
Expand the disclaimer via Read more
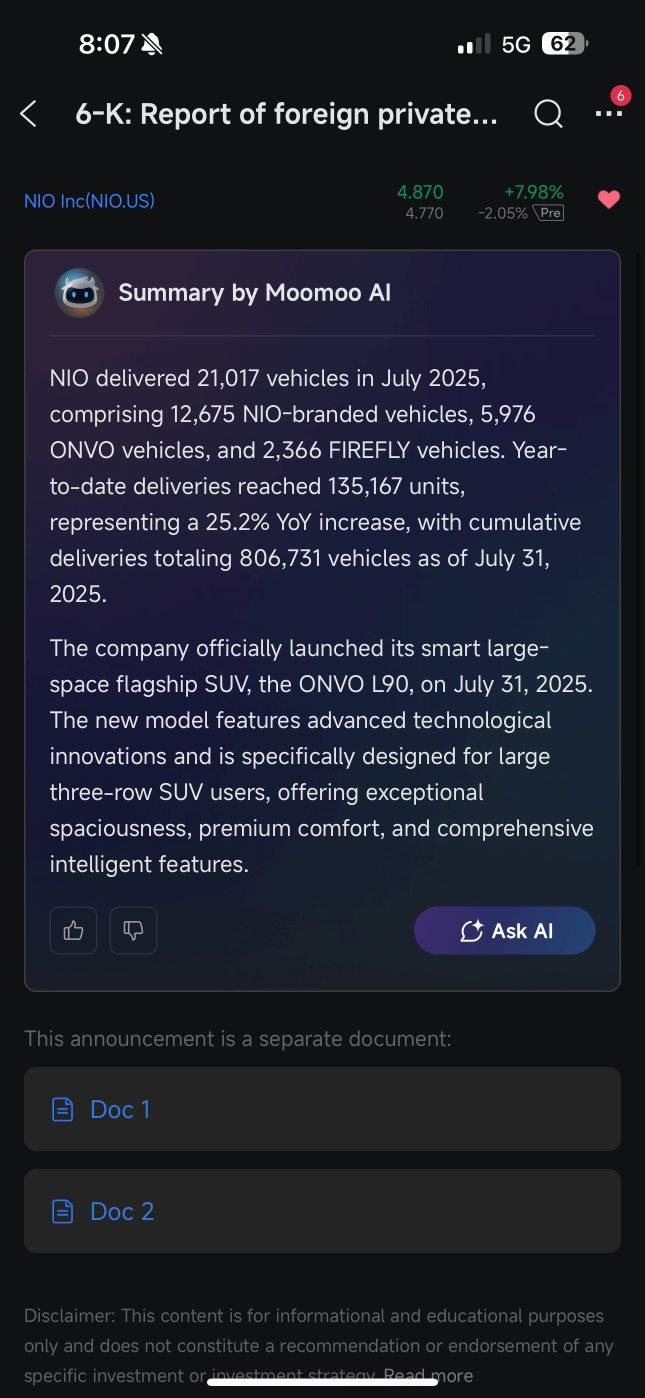pos(428,1376)
